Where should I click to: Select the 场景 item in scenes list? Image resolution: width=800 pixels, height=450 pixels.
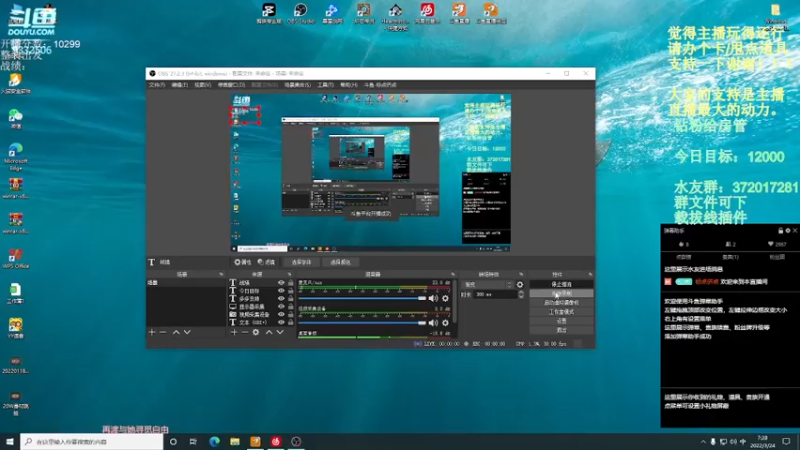(x=186, y=283)
